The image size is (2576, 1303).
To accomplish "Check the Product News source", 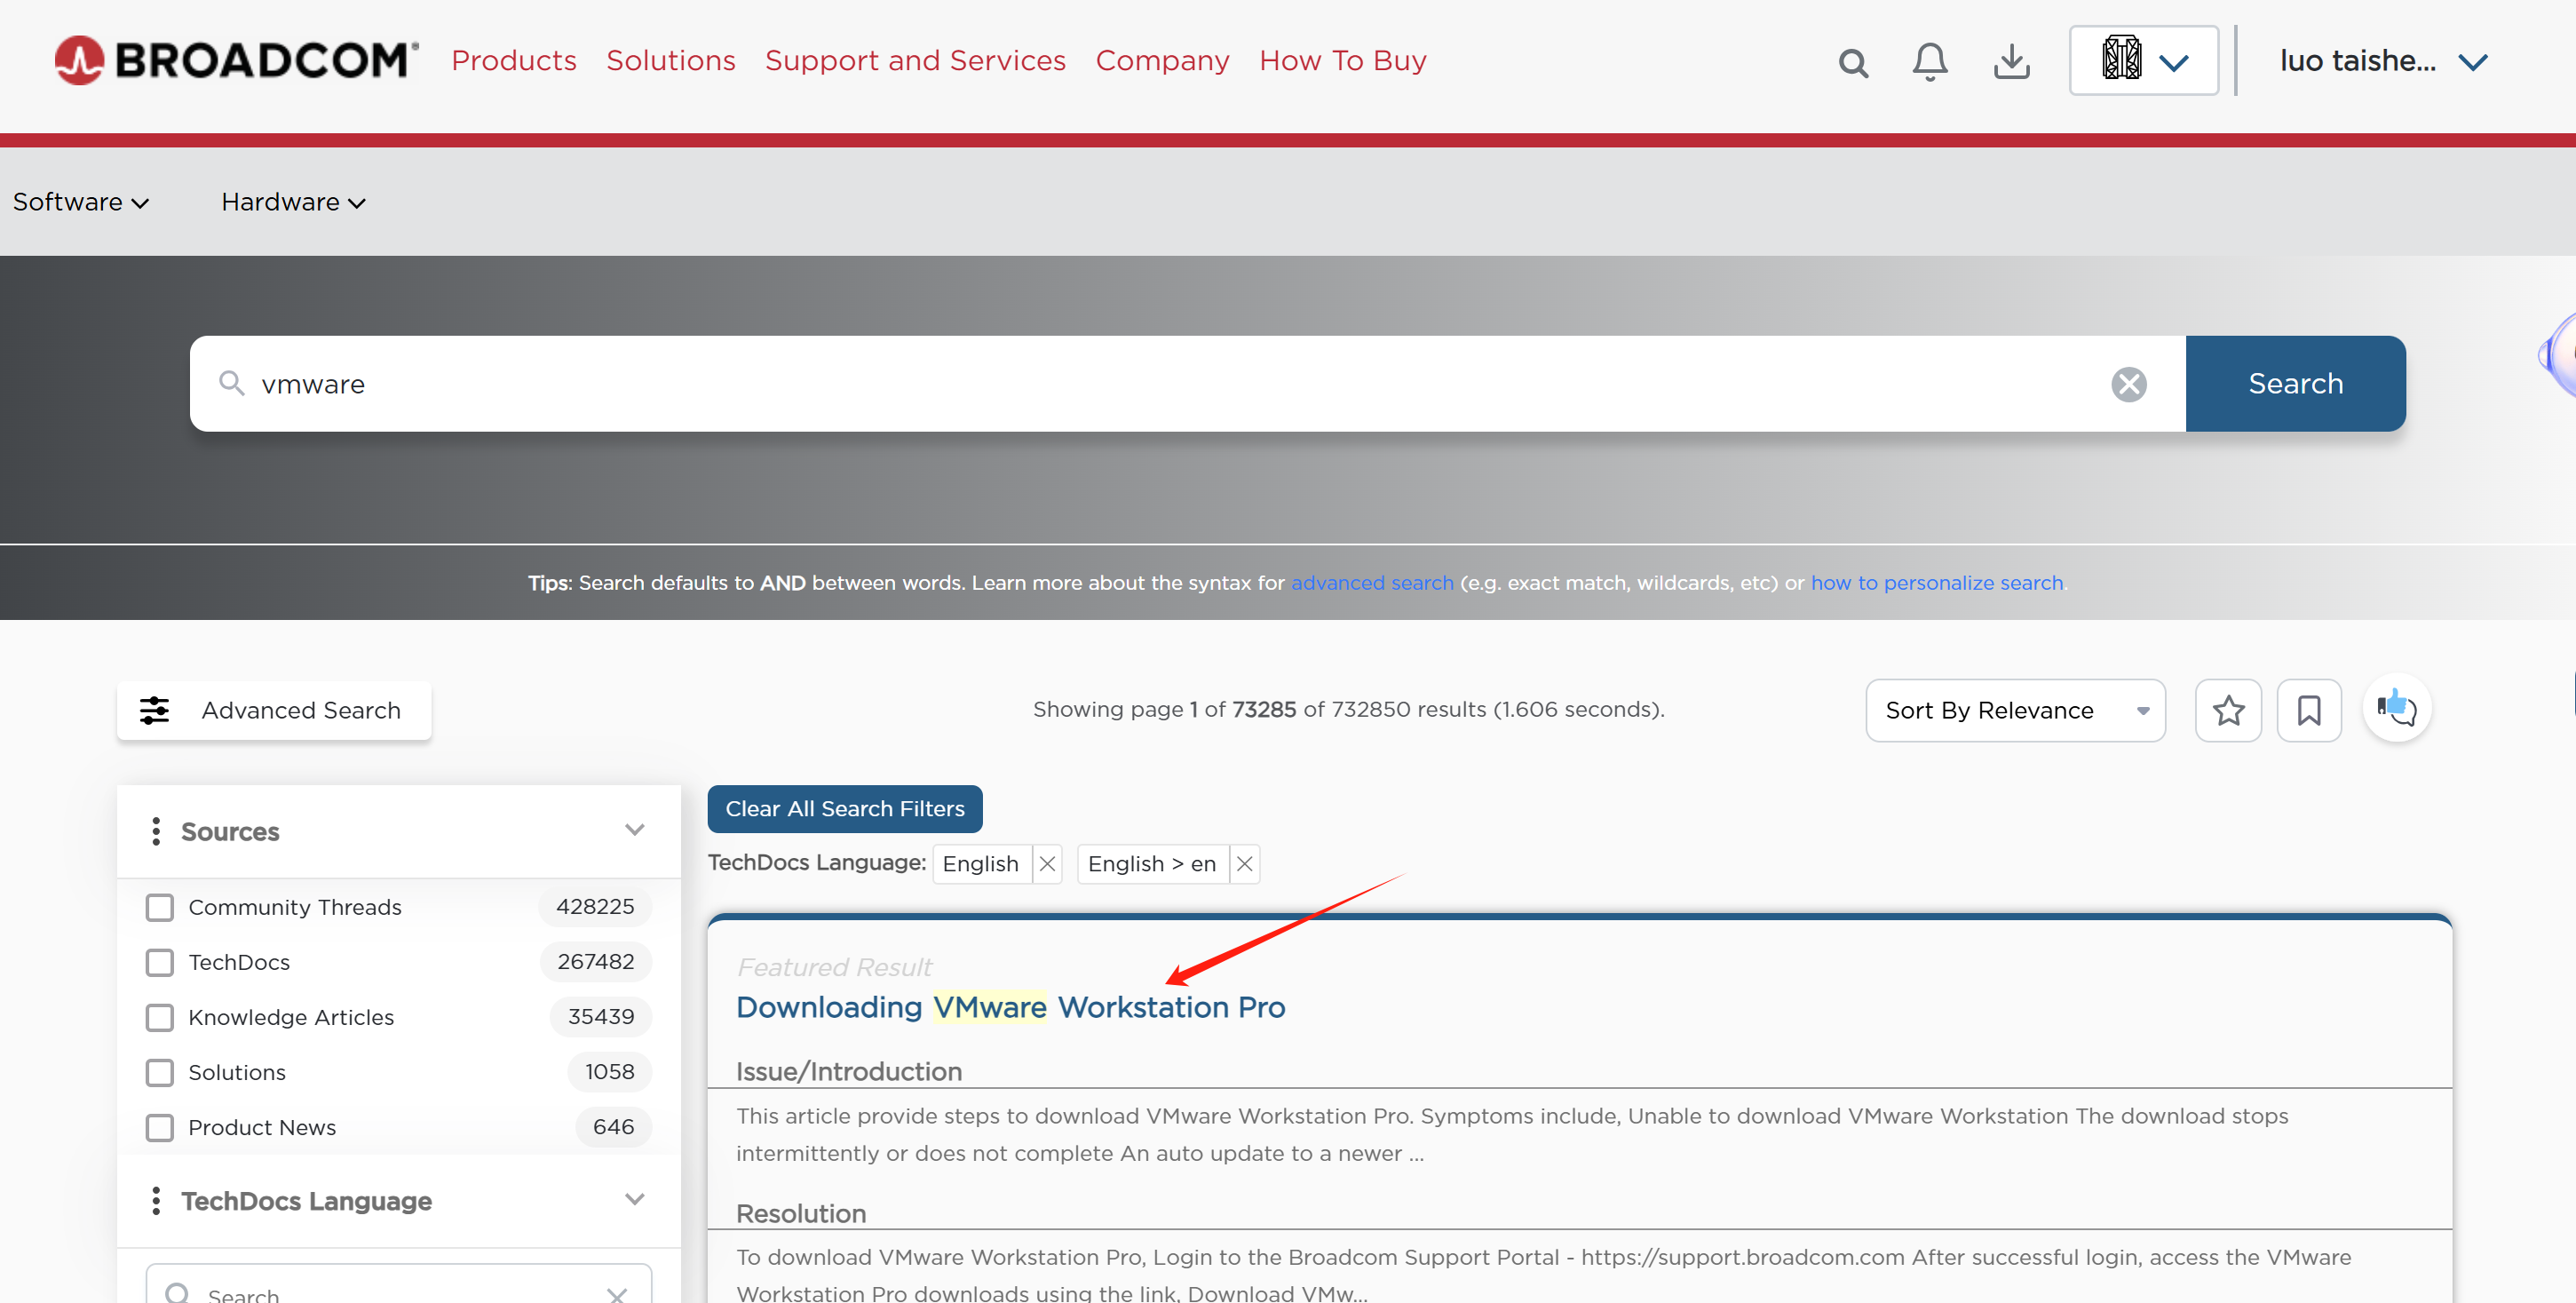I will coord(160,1127).
